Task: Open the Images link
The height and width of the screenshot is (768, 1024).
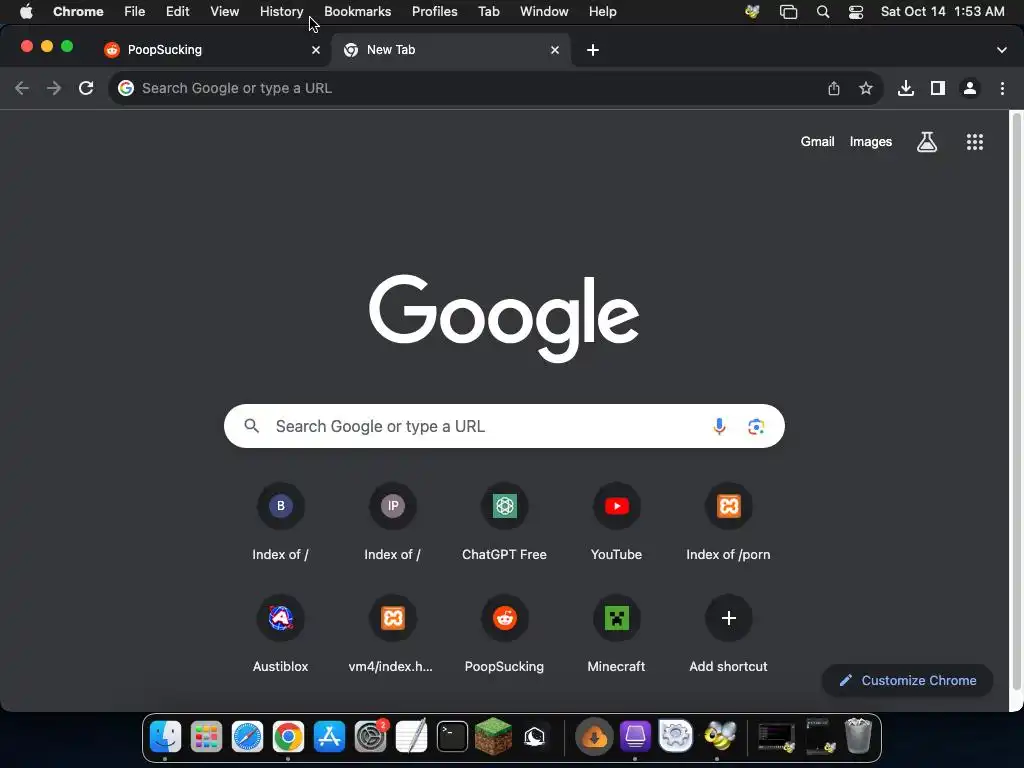Action: [x=871, y=142]
